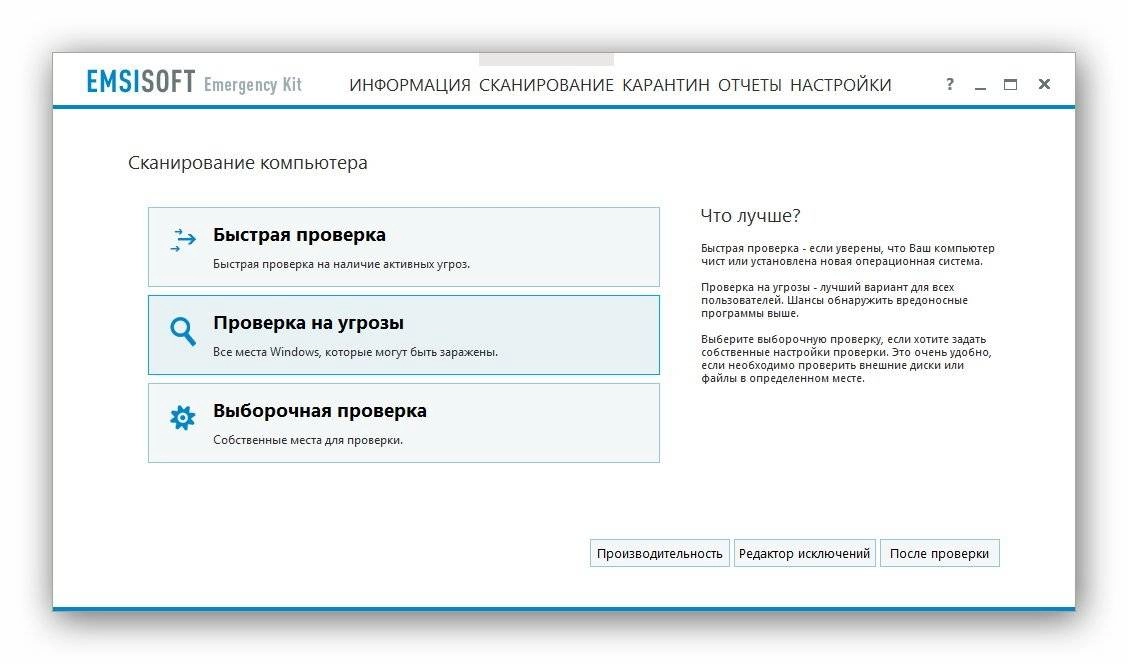The height and width of the screenshot is (664, 1128).
Task: Switch to the СКАНИРОВАНИЕ tab
Action: (x=546, y=85)
